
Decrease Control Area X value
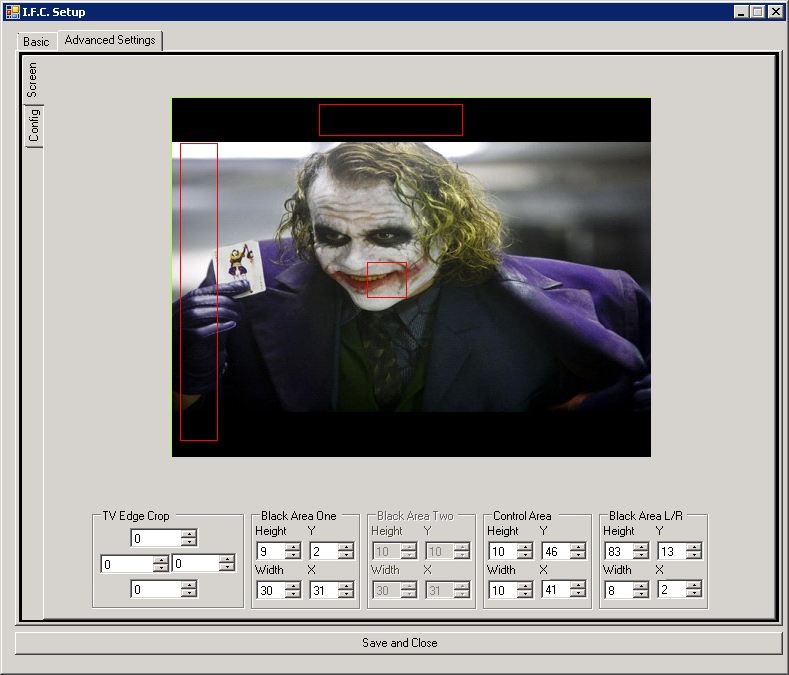[x=578, y=594]
